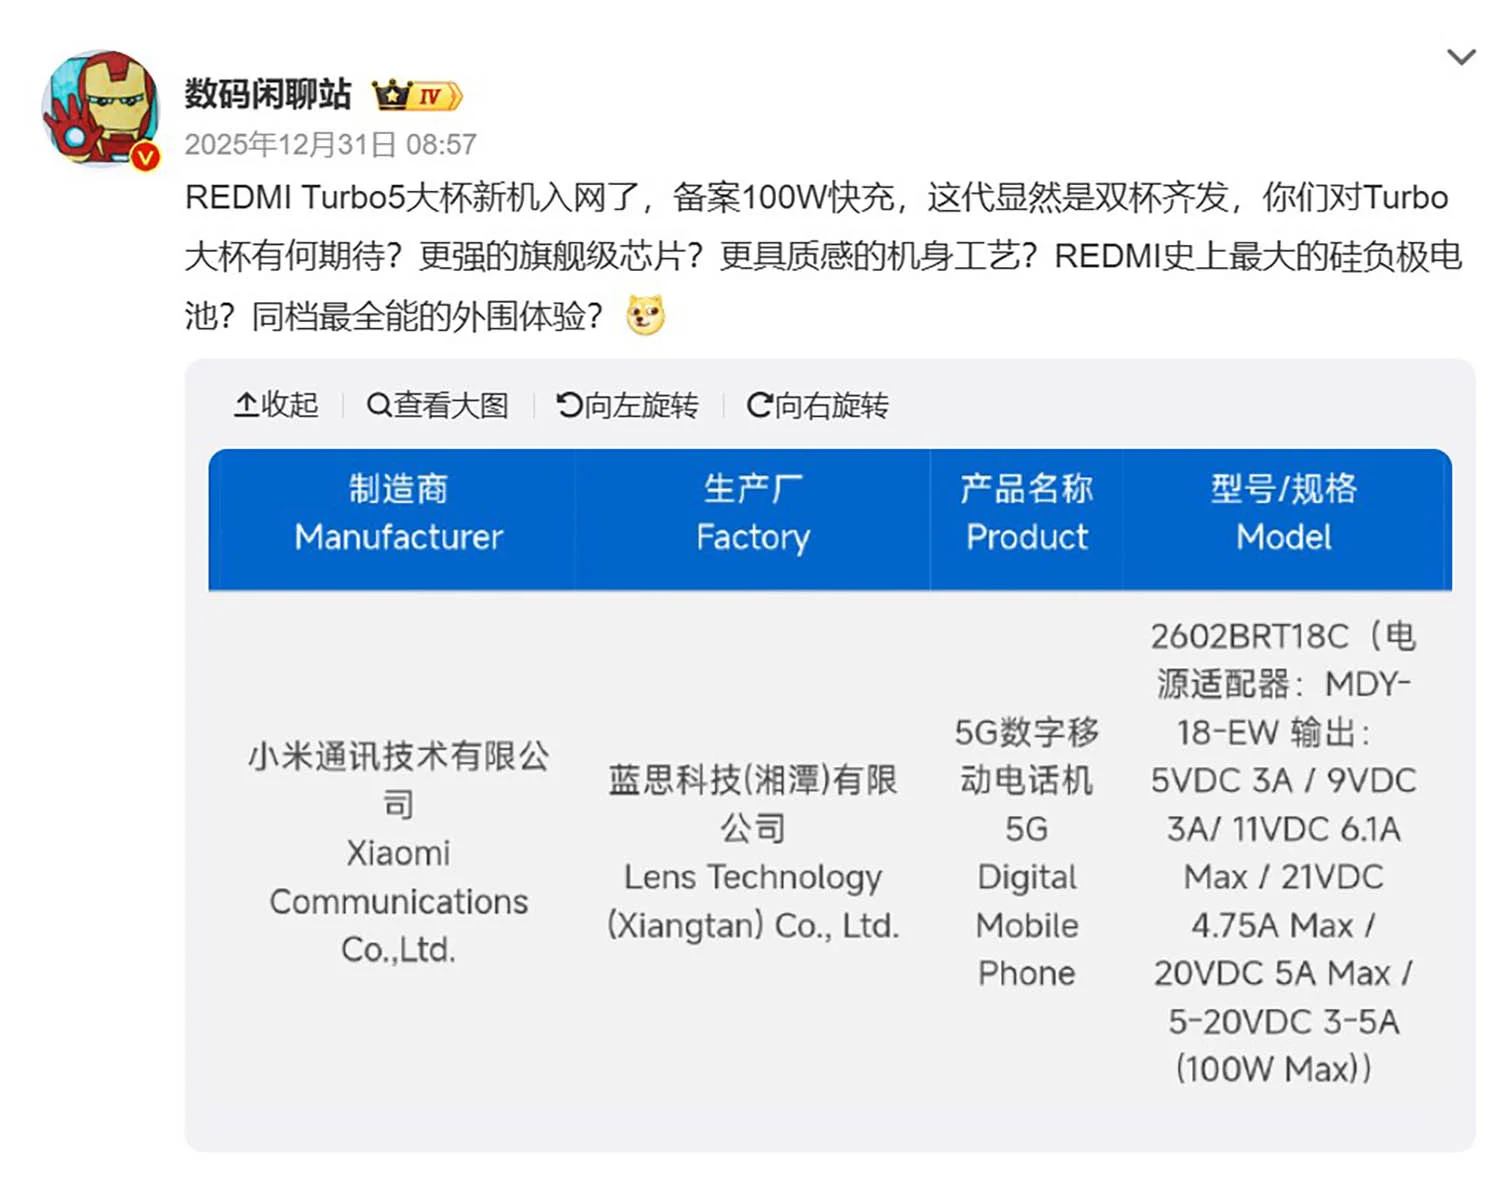The image size is (1500, 1194).
Task: Click the gold crown VIP IV badge
Action: point(420,93)
